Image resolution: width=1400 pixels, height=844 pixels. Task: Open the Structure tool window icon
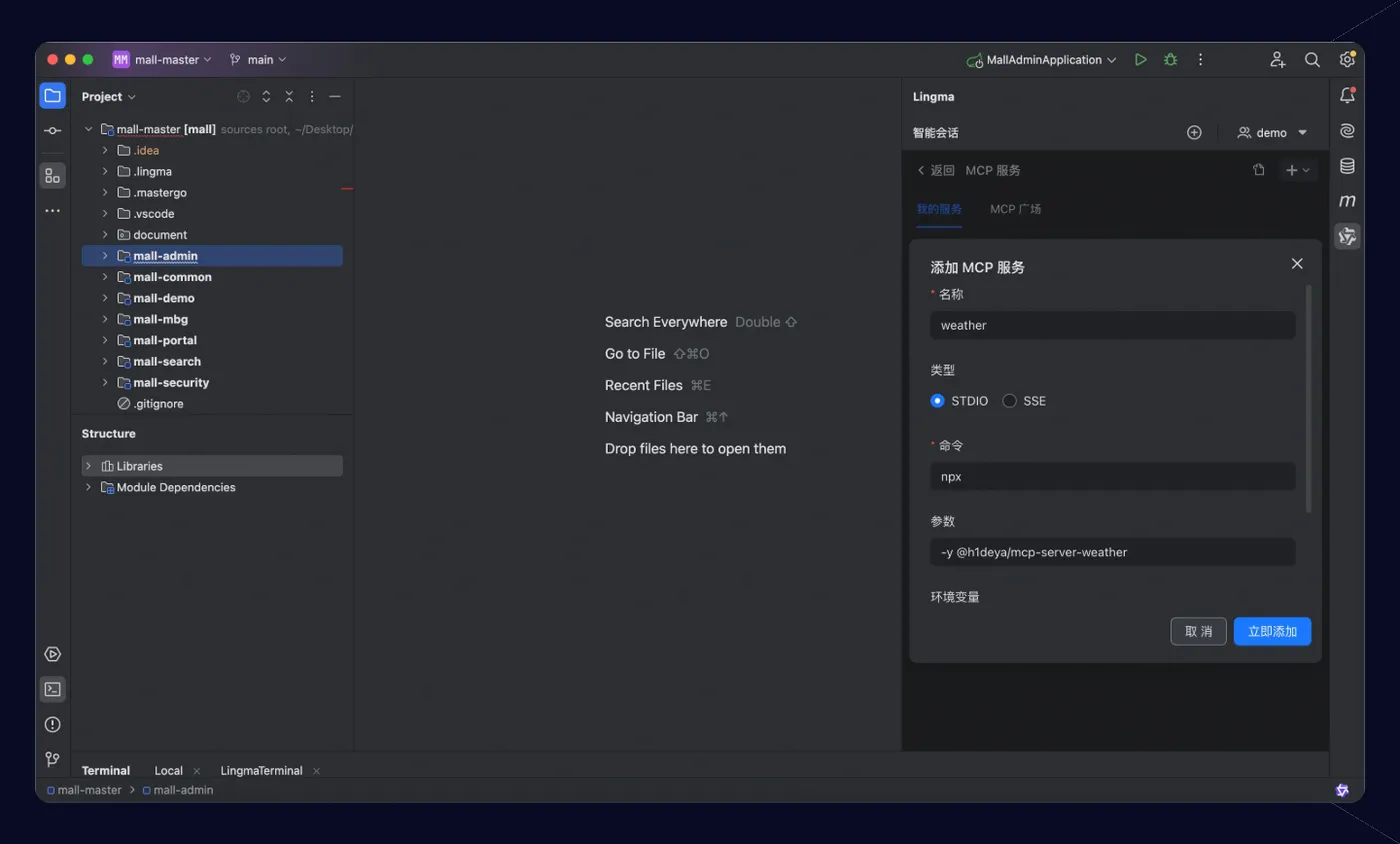click(x=52, y=176)
